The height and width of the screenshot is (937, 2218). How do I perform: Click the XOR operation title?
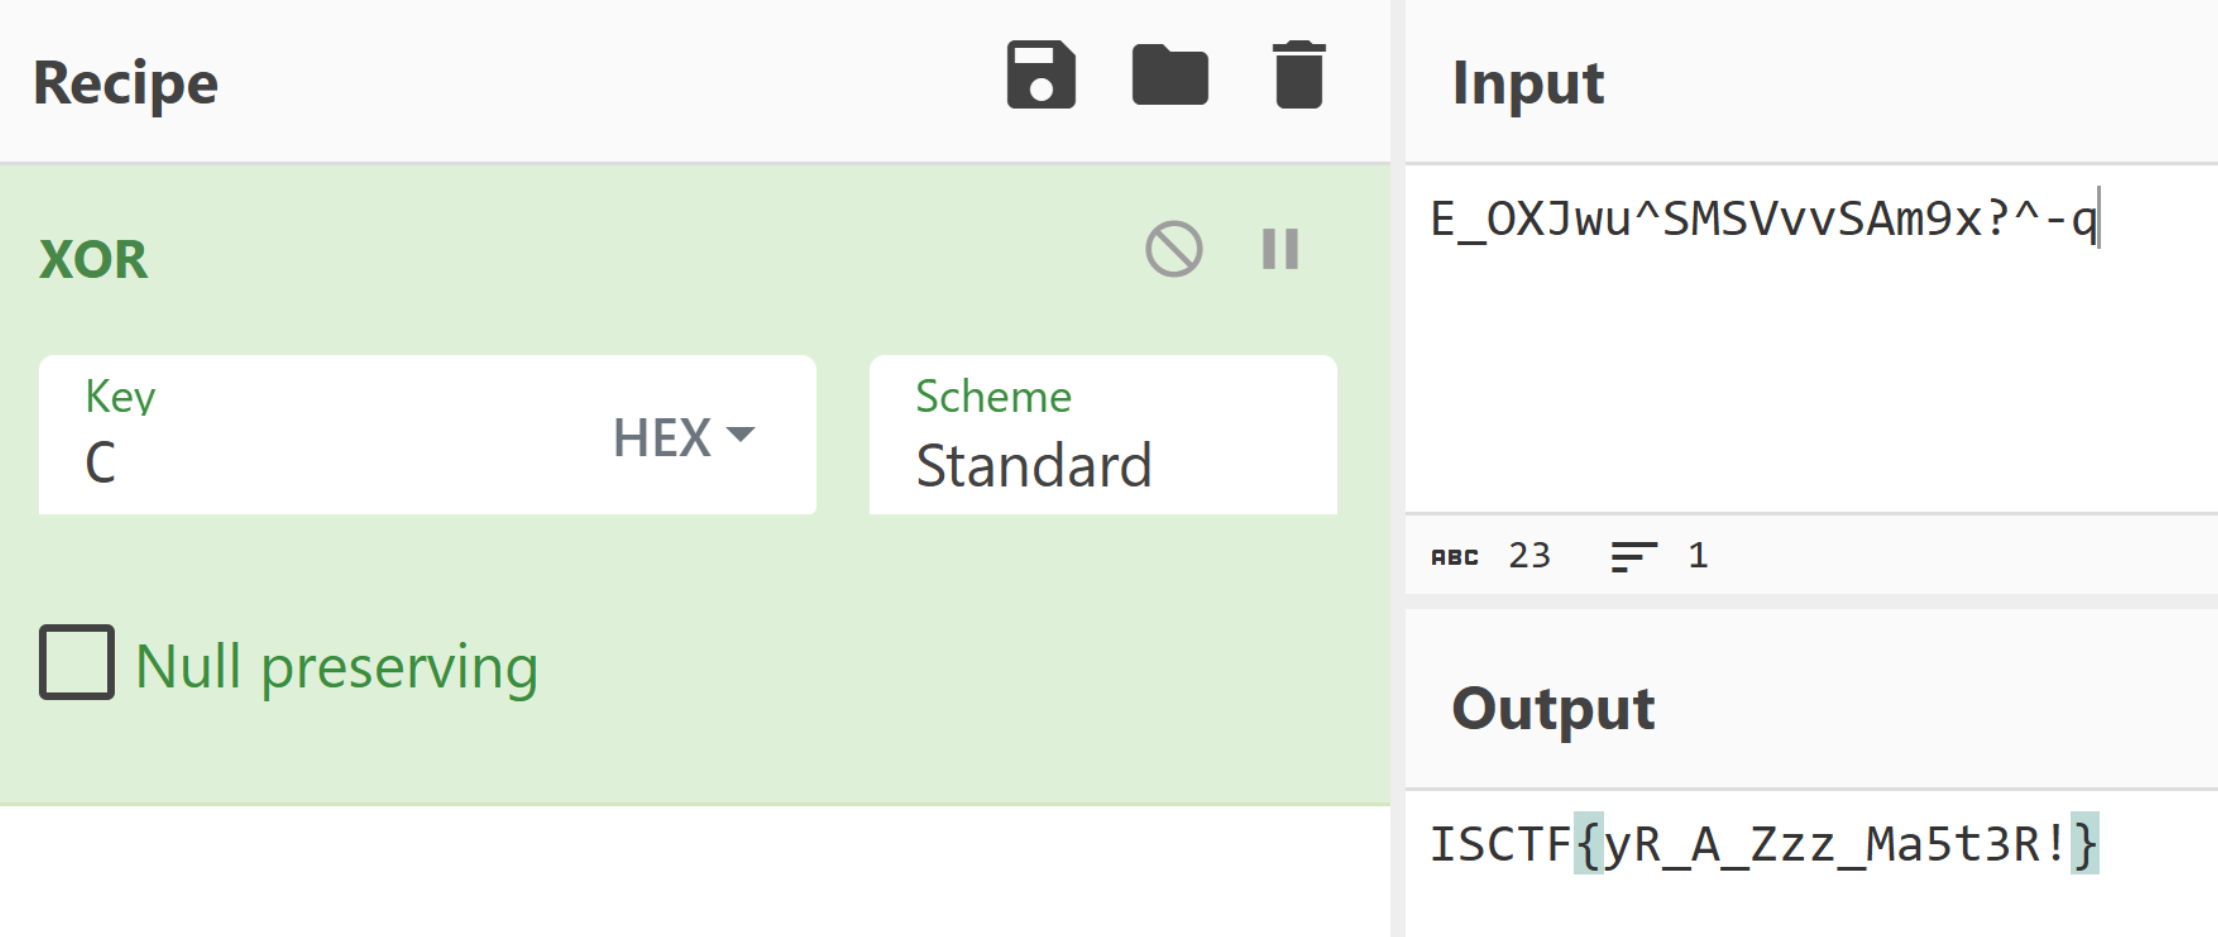click(x=93, y=259)
